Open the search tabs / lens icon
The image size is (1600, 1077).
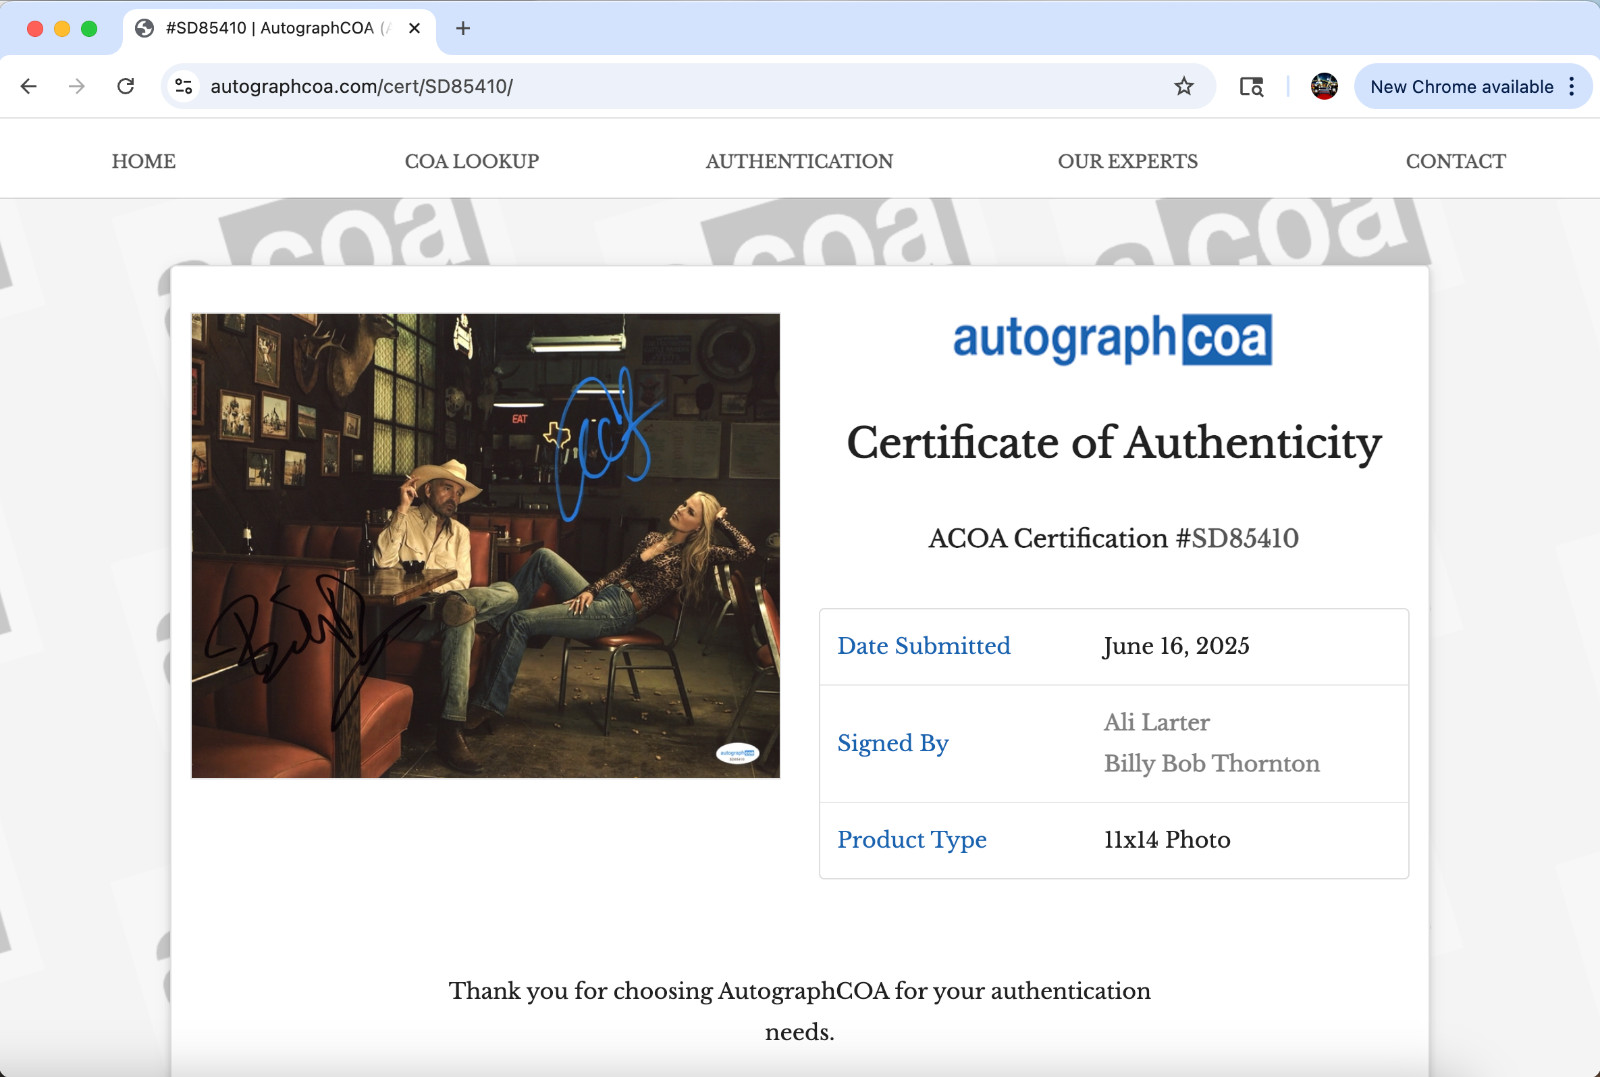1251,86
